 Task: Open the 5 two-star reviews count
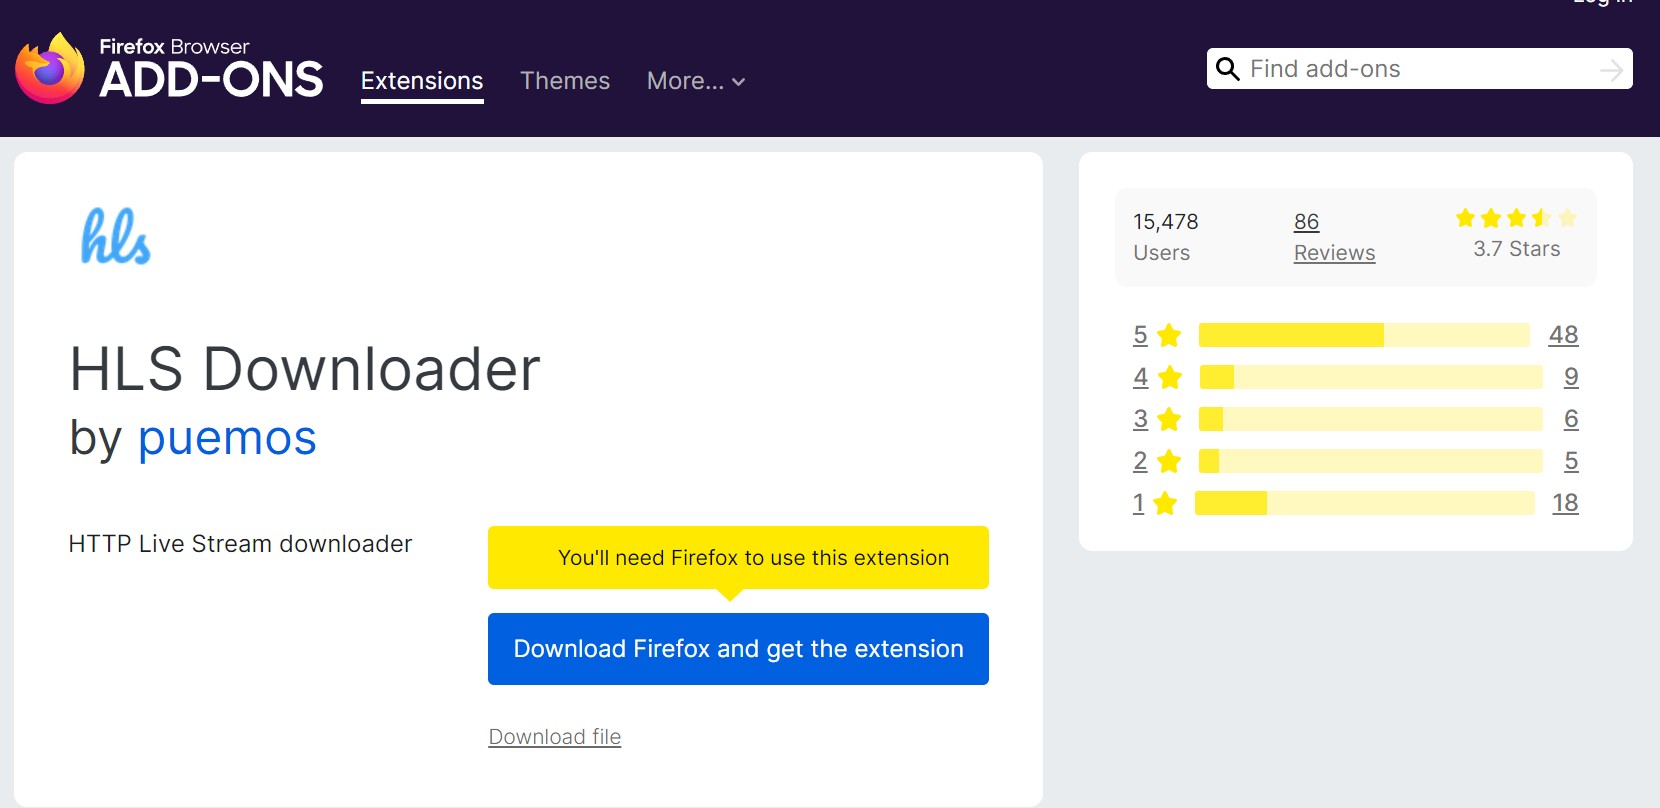coord(1571,461)
